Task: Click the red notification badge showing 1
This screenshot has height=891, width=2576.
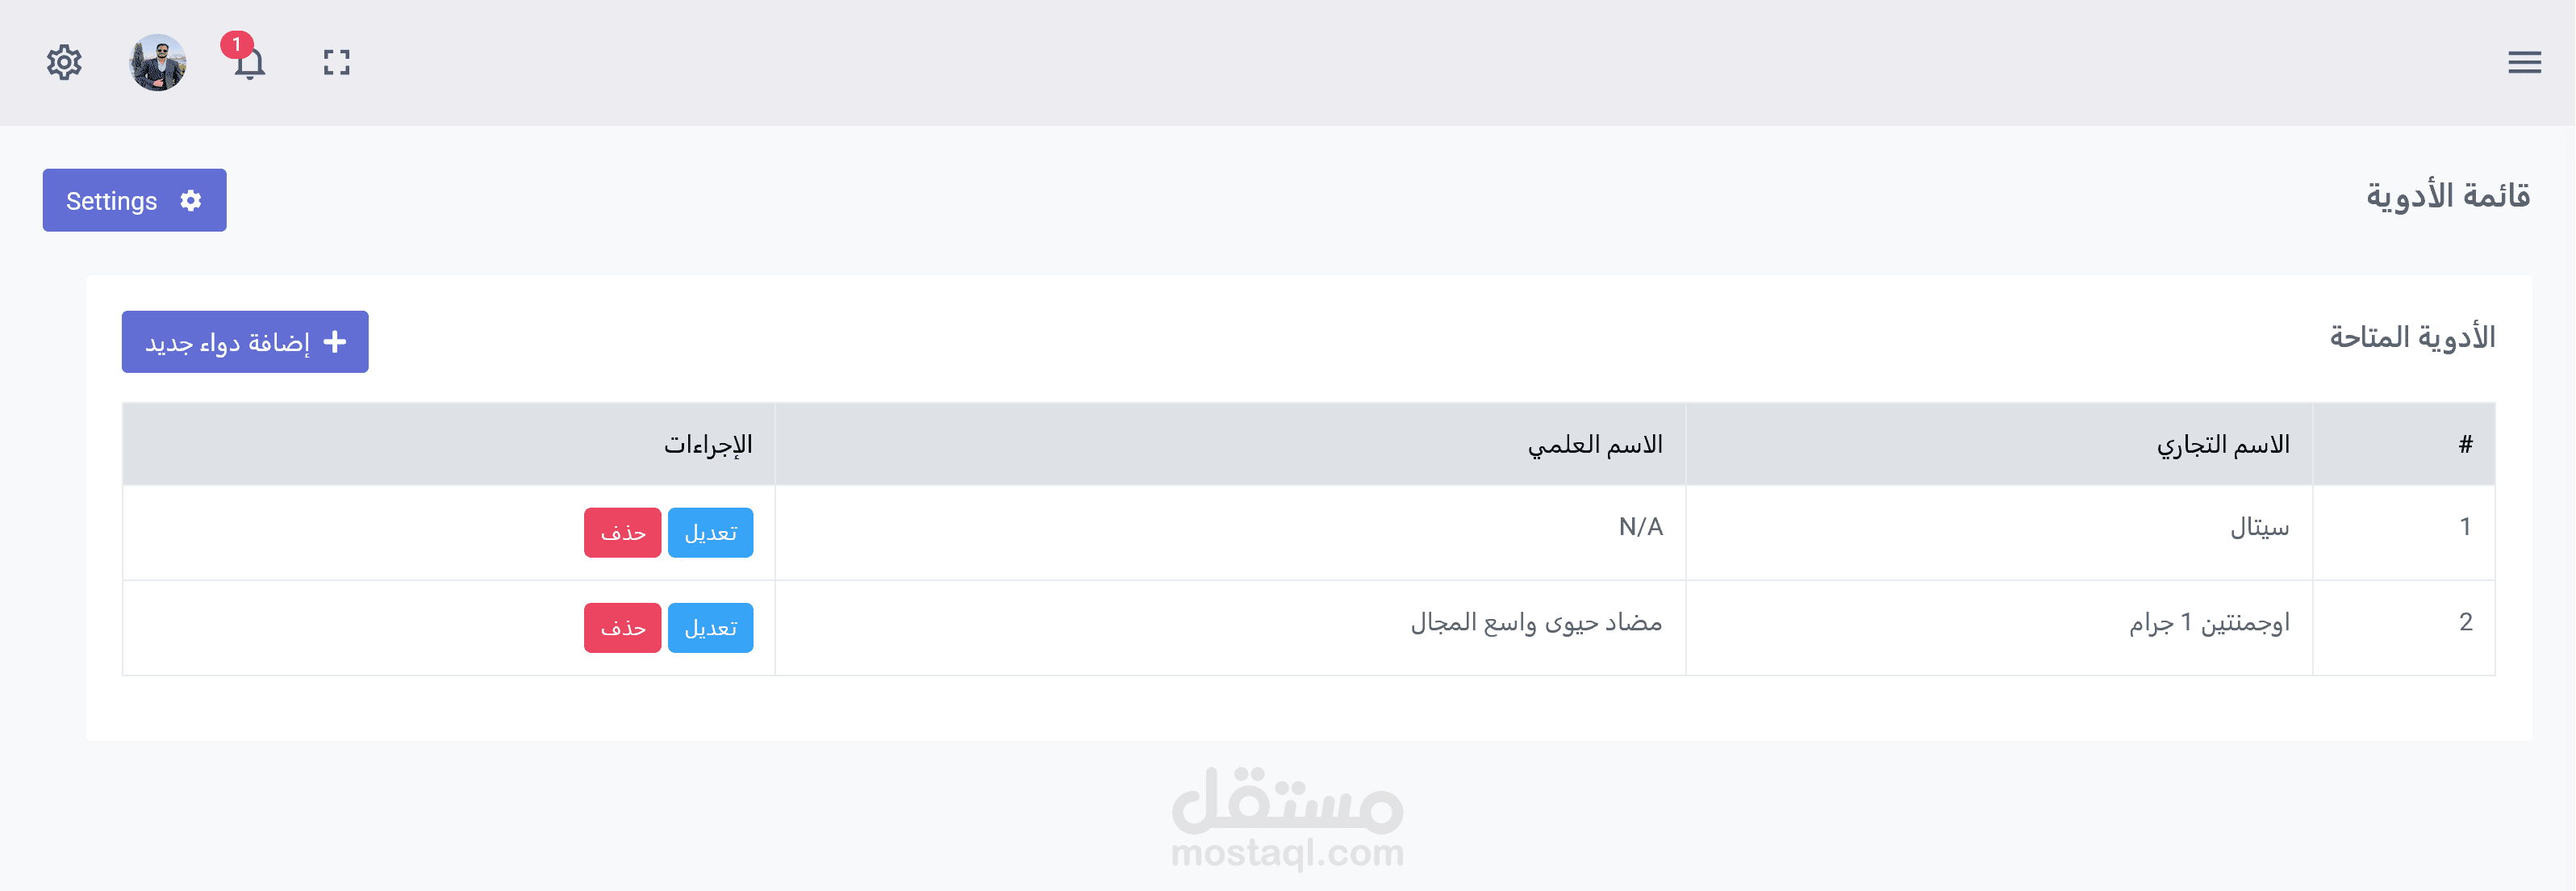Action: [236, 44]
